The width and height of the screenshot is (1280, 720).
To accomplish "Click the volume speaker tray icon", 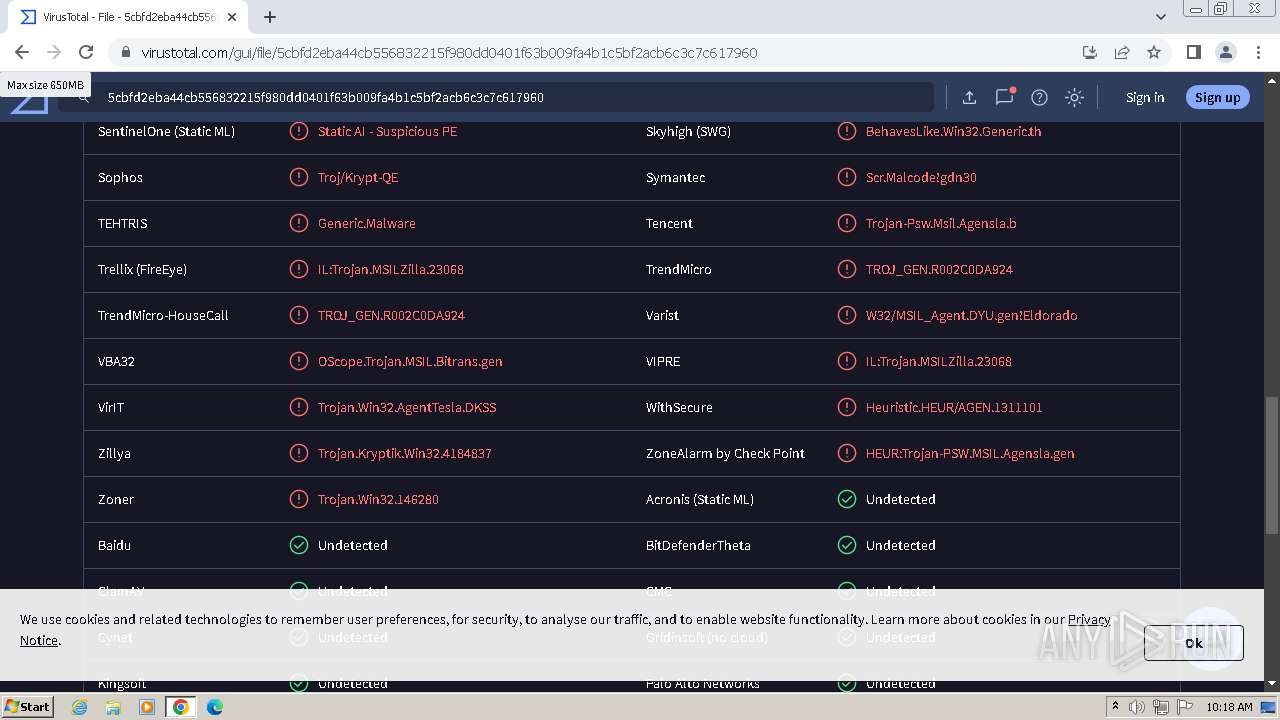I will [1137, 707].
